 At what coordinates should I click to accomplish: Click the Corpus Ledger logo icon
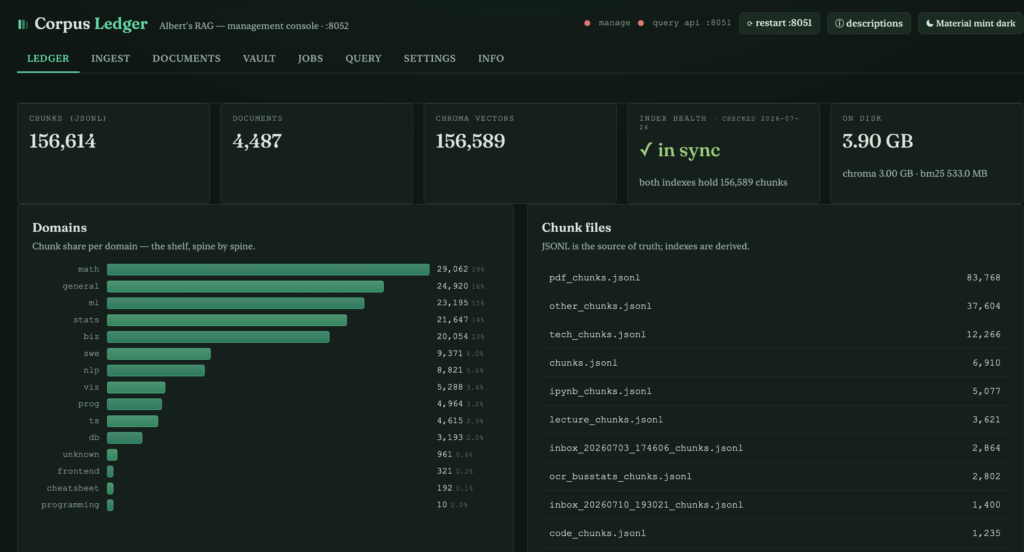tap(23, 24)
